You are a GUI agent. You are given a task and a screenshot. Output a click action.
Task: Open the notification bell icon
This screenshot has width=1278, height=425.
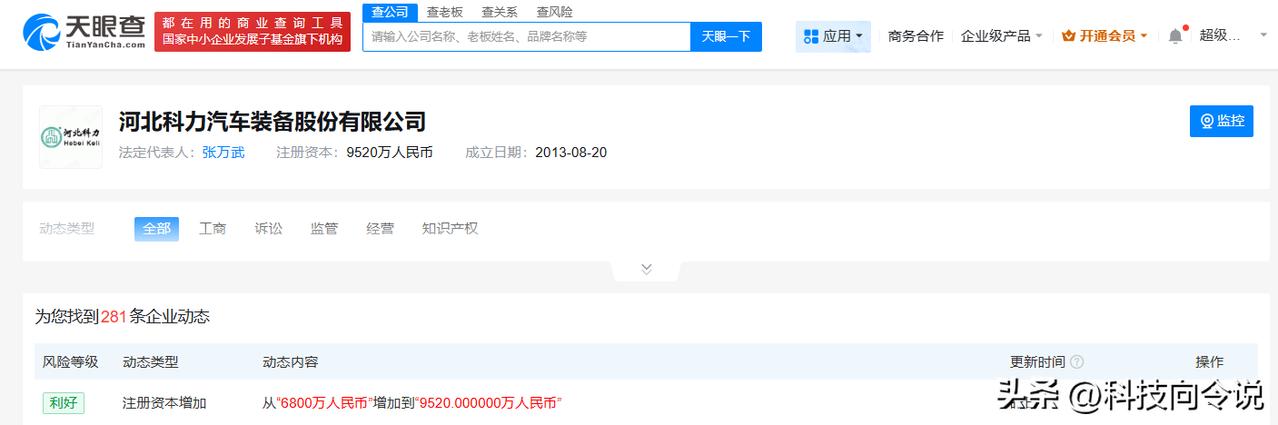pyautogui.click(x=1175, y=36)
